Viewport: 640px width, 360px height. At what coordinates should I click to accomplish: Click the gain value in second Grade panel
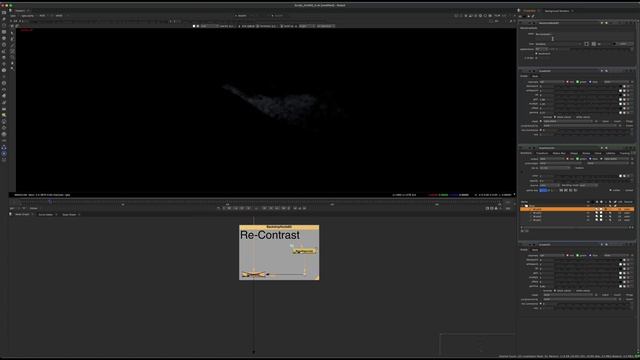(547, 273)
